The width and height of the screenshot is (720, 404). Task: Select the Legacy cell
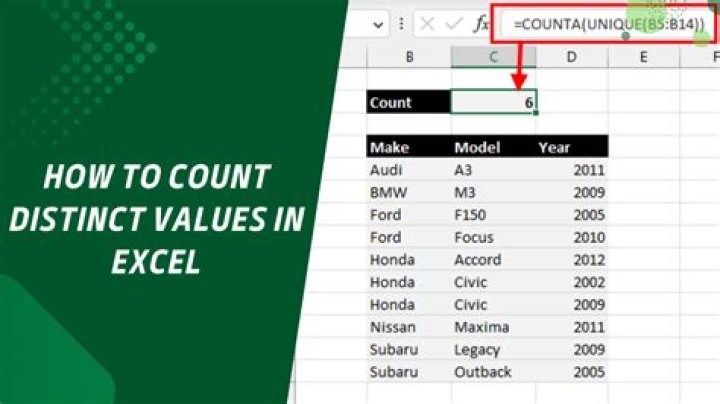click(493, 350)
